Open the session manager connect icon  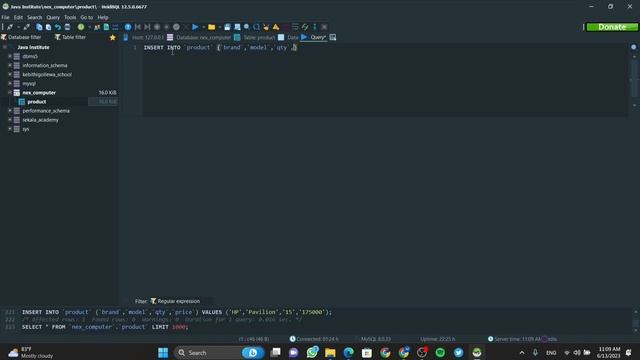pyautogui.click(x=10, y=27)
